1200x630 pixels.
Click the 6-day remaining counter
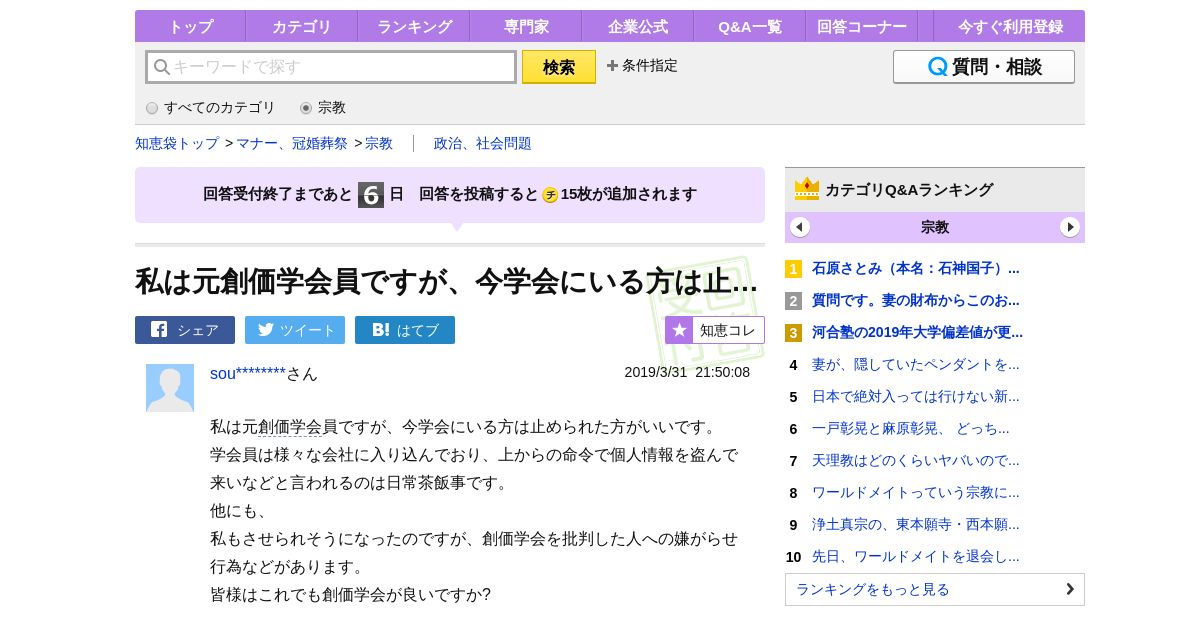click(371, 195)
